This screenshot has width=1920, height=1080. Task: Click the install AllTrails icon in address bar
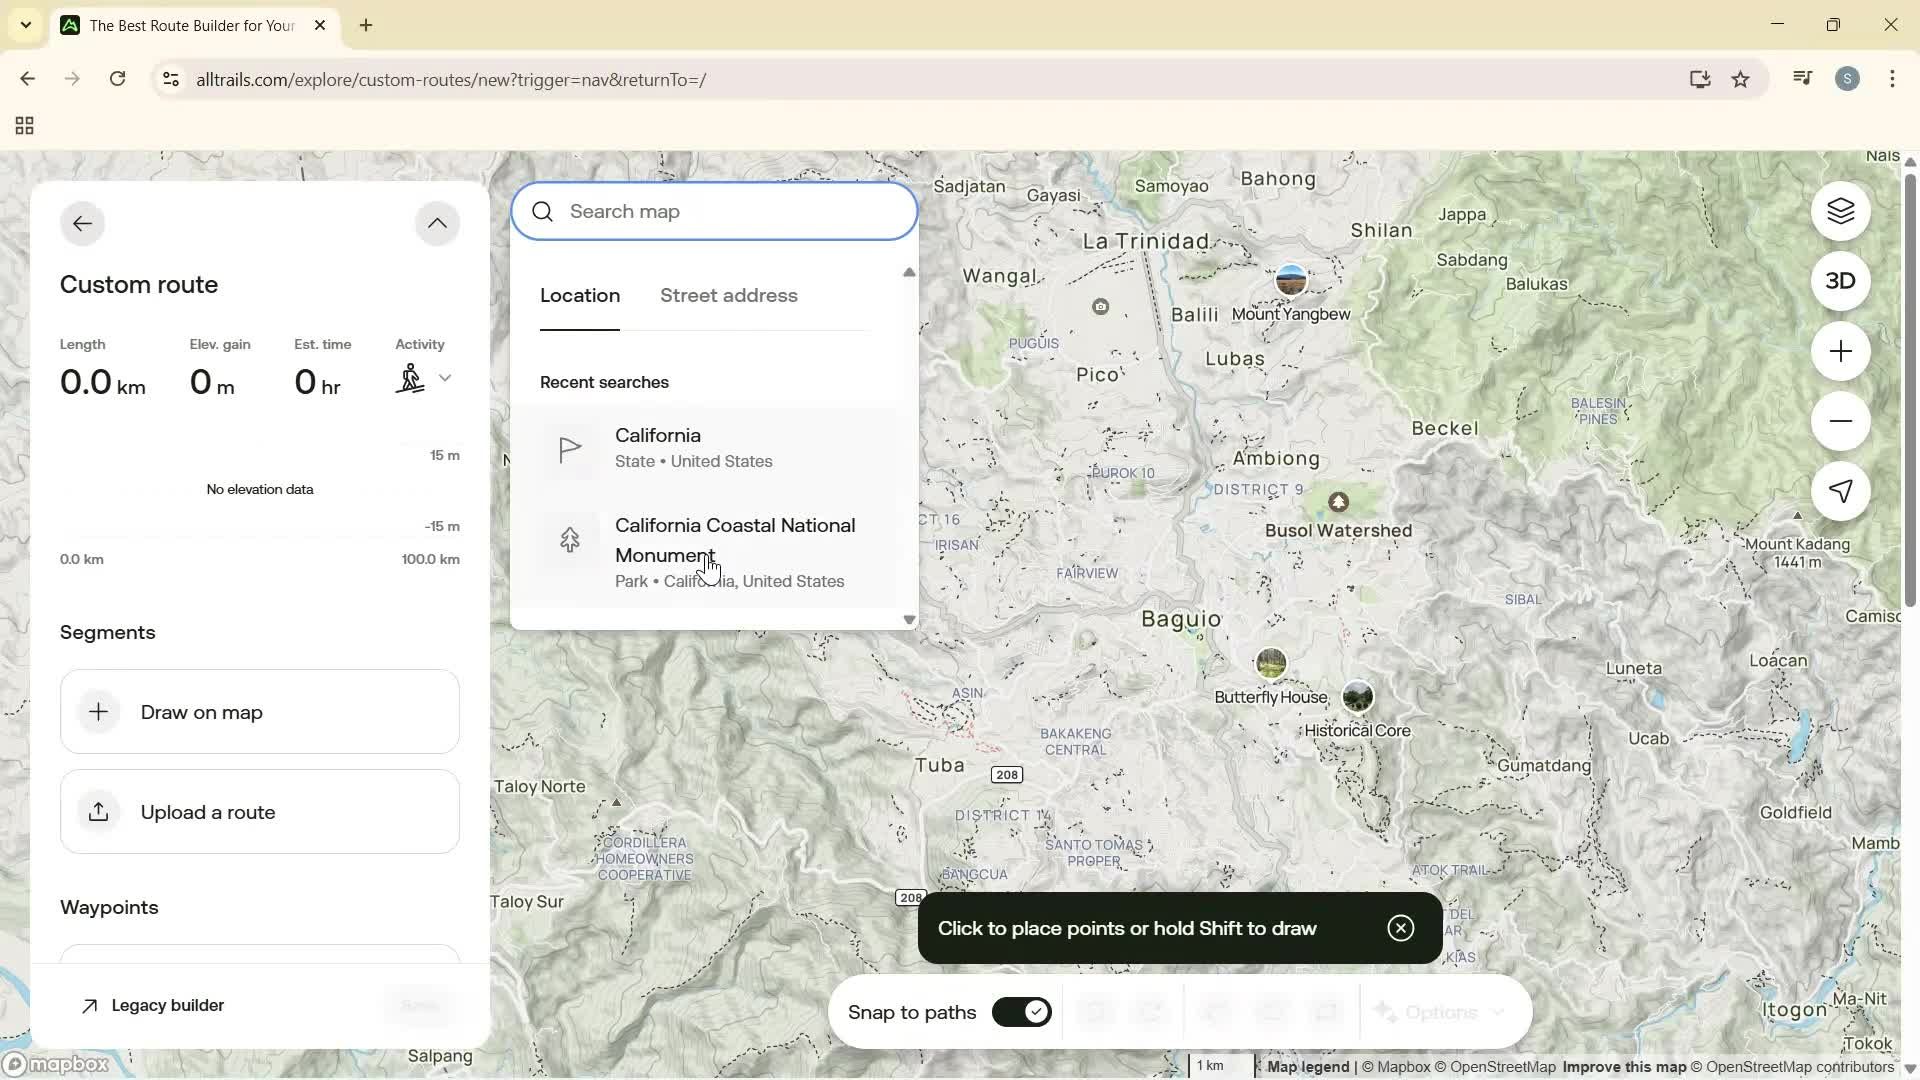[x=1700, y=79]
